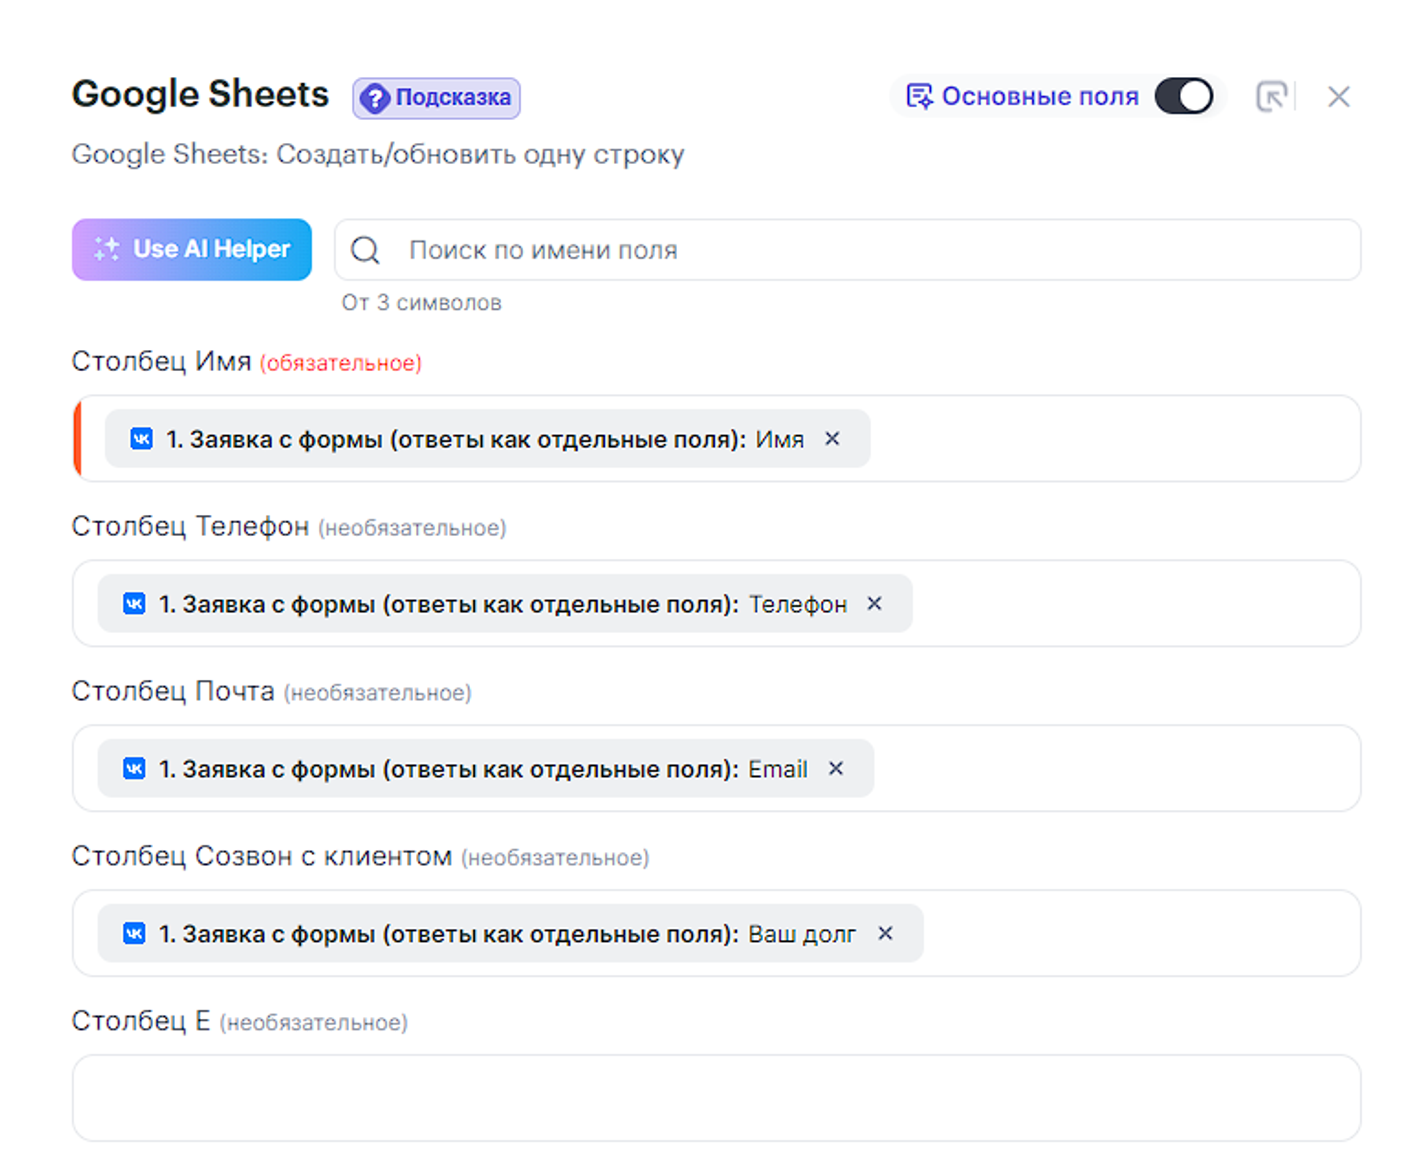Click the VK icon in Email tag
The width and height of the screenshot is (1420, 1162).
[134, 768]
